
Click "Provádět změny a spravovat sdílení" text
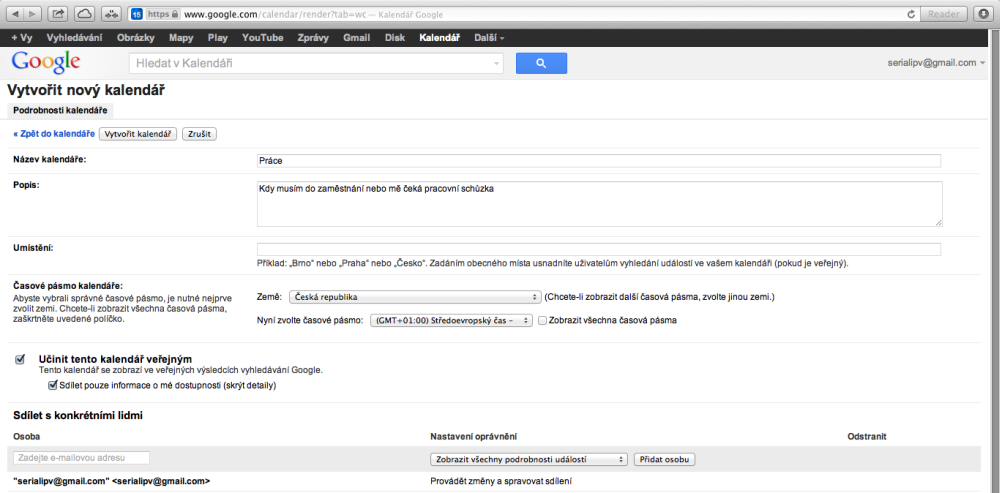pyautogui.click(x=499, y=482)
